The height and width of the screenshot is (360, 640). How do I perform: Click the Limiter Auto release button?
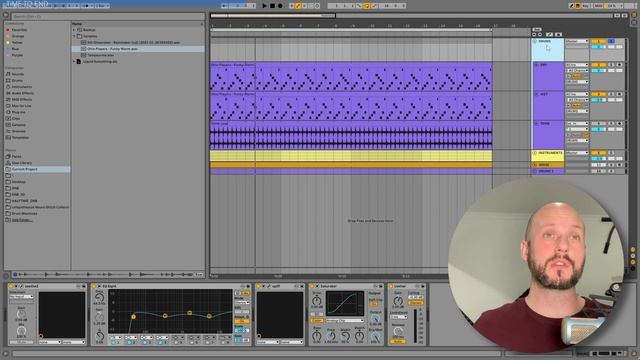coord(398,342)
